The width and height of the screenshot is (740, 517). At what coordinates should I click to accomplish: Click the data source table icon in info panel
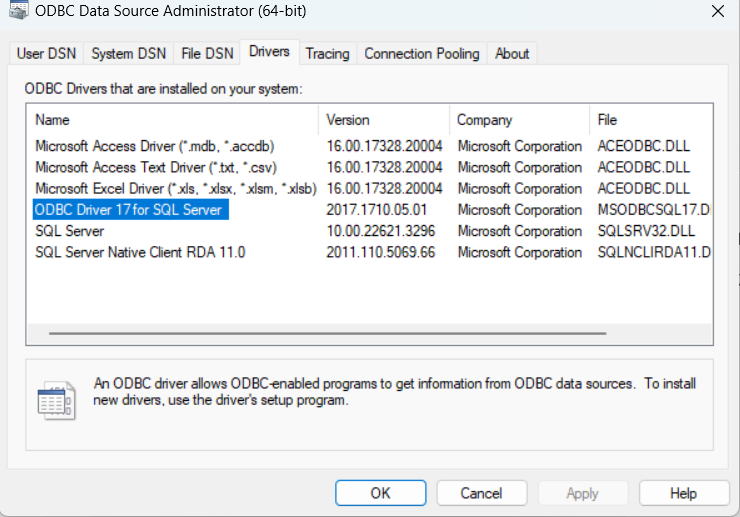56,401
